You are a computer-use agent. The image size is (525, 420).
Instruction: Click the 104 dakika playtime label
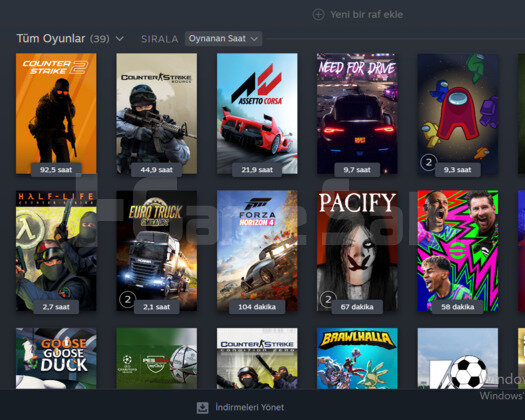tap(257, 307)
